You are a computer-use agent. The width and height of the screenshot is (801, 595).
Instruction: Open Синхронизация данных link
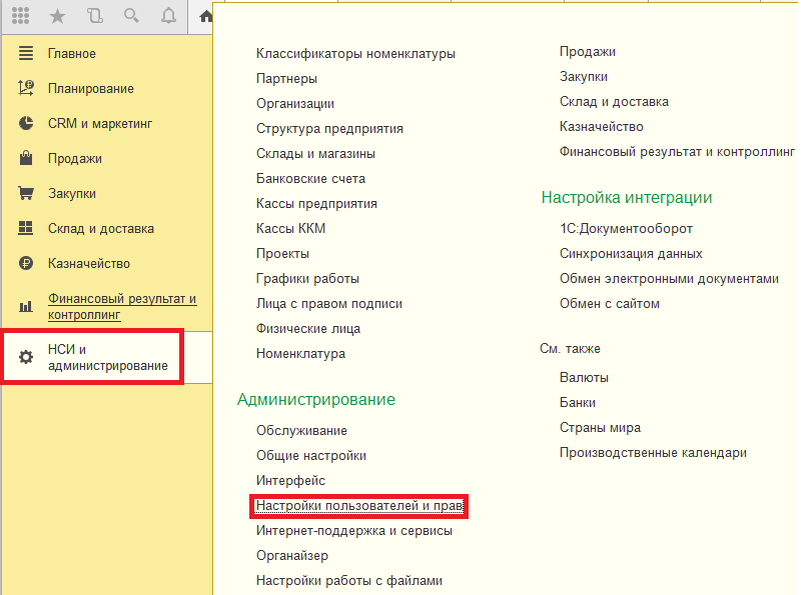[x=631, y=254]
